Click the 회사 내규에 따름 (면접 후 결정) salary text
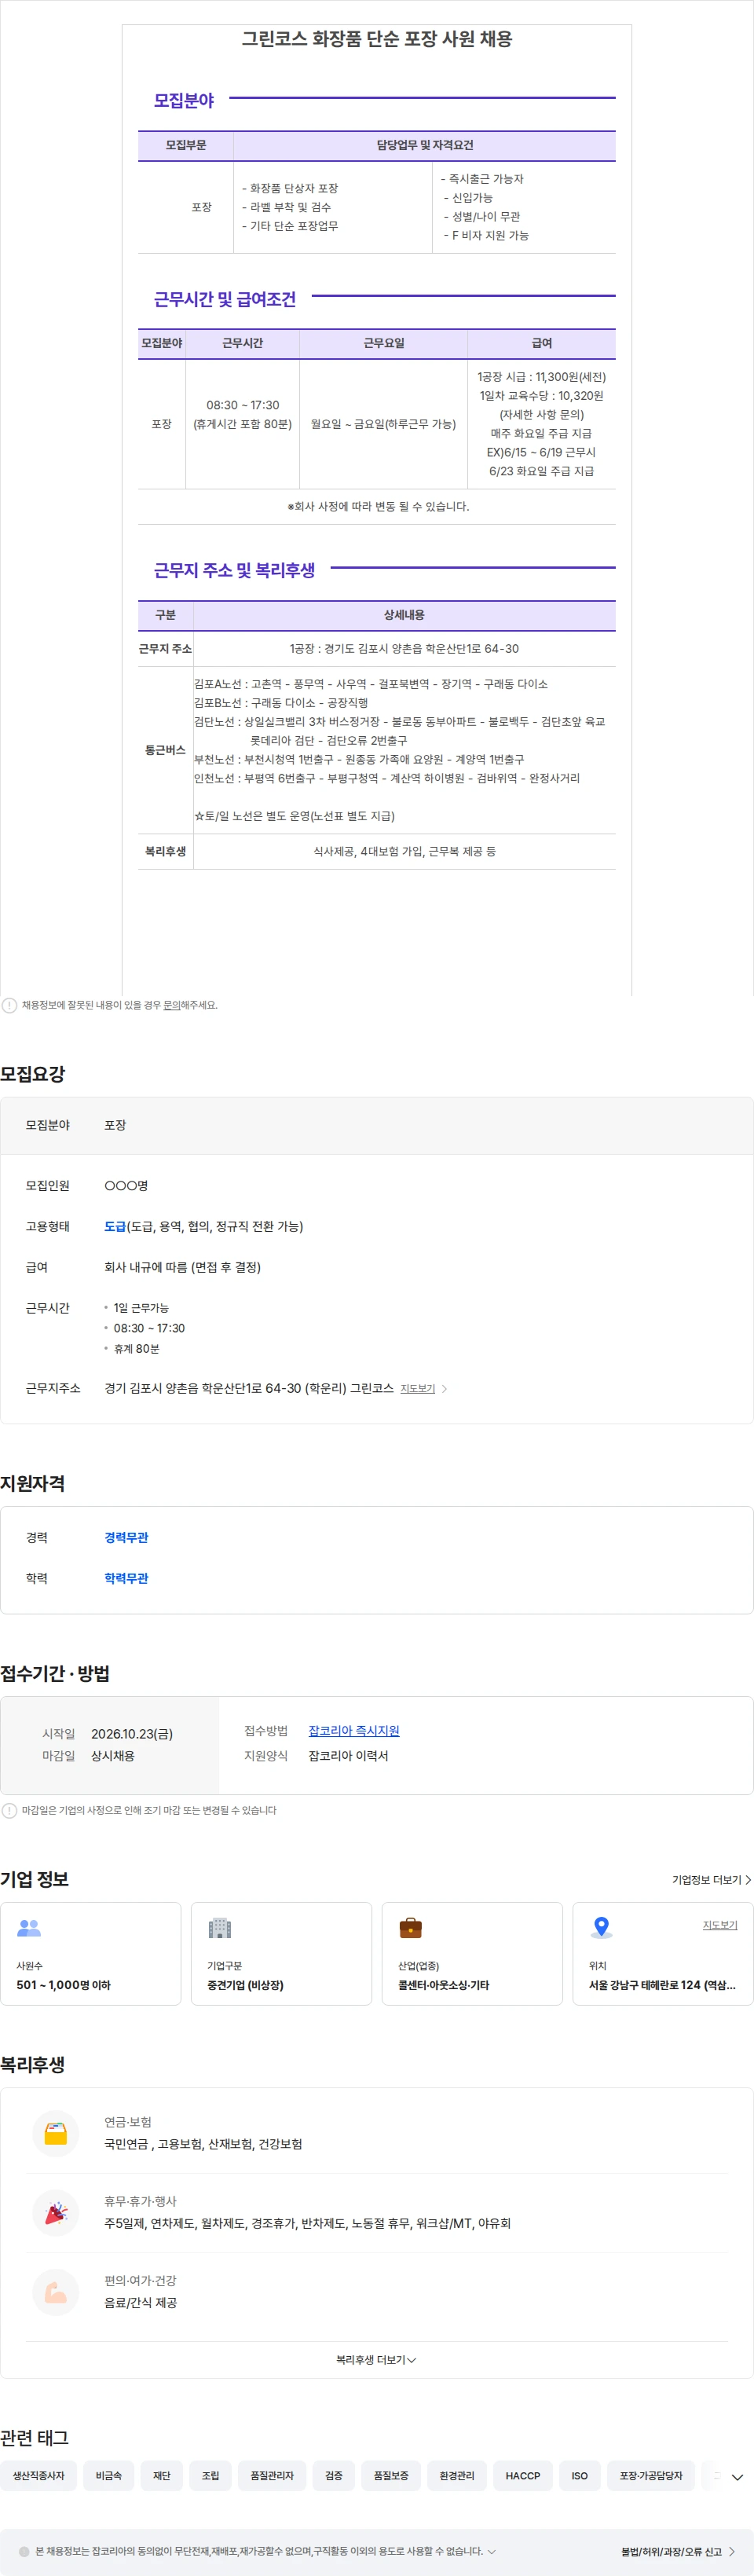 click(x=182, y=1267)
